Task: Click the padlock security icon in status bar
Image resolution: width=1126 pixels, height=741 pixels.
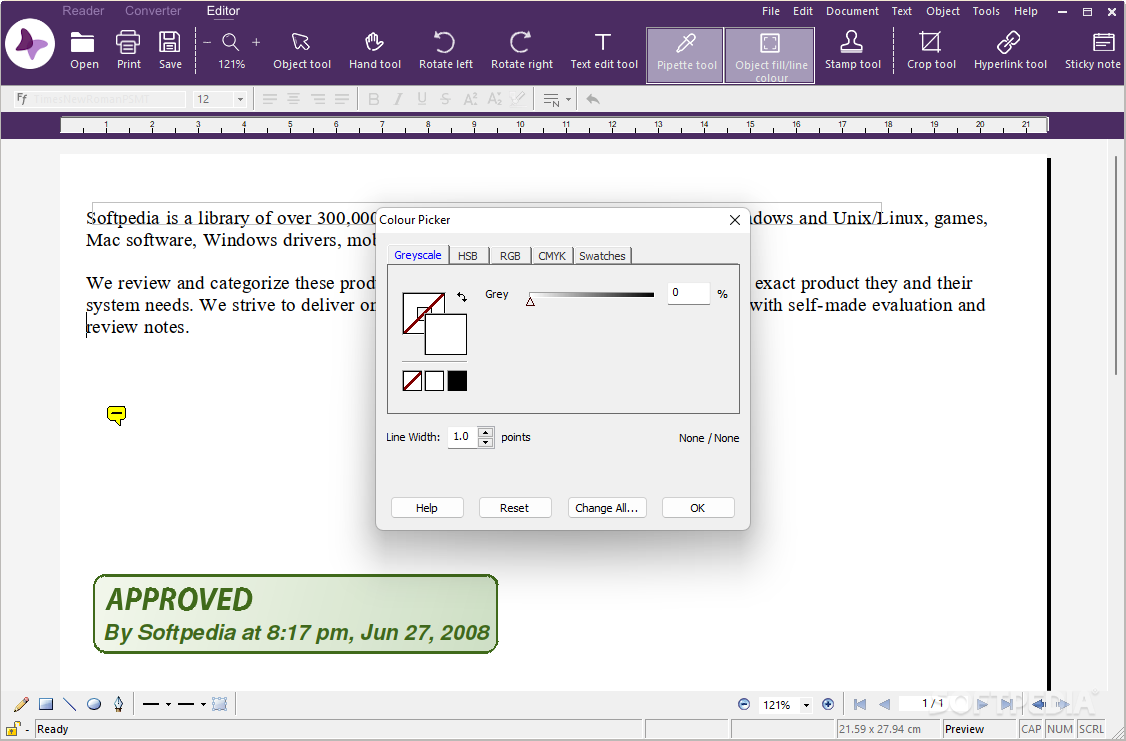Action: 13,729
